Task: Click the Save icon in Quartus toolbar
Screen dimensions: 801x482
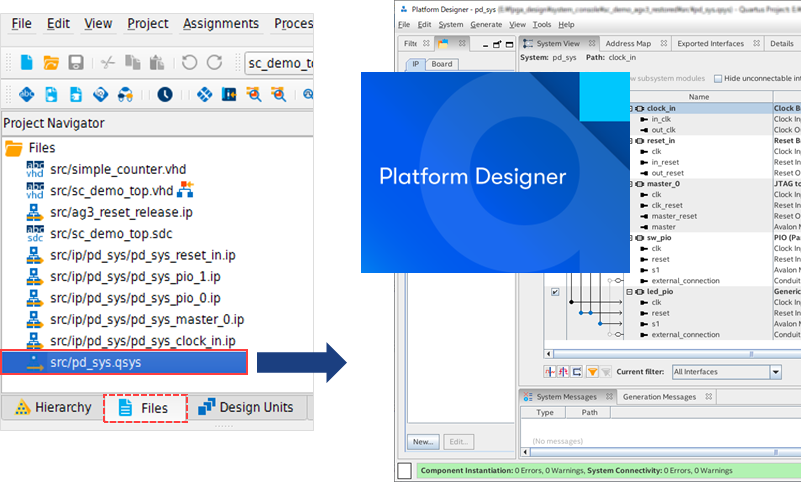Action: click(76, 63)
